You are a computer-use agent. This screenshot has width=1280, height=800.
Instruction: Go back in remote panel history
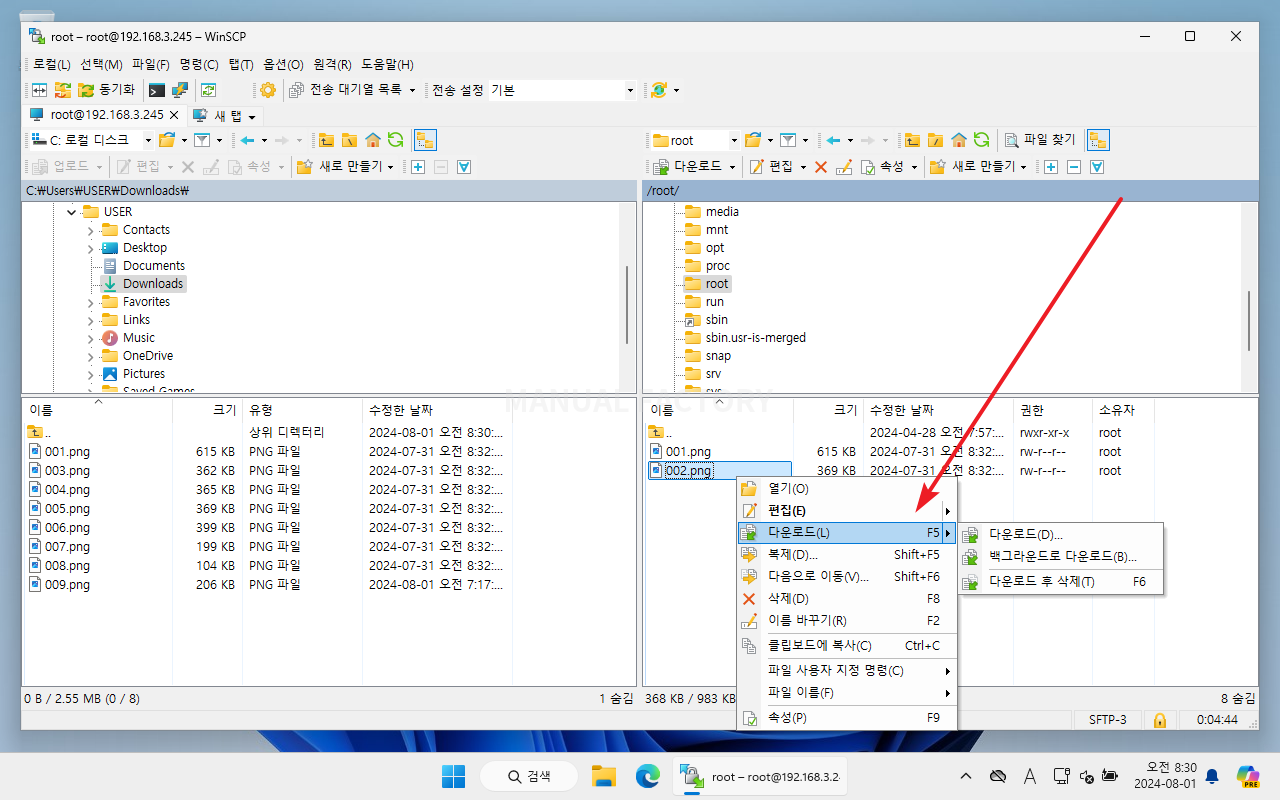[x=833, y=140]
